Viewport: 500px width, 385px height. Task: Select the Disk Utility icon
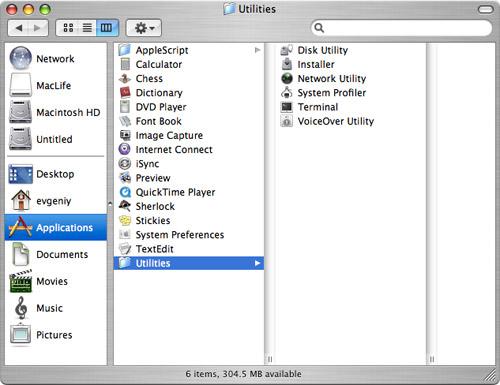coord(287,50)
